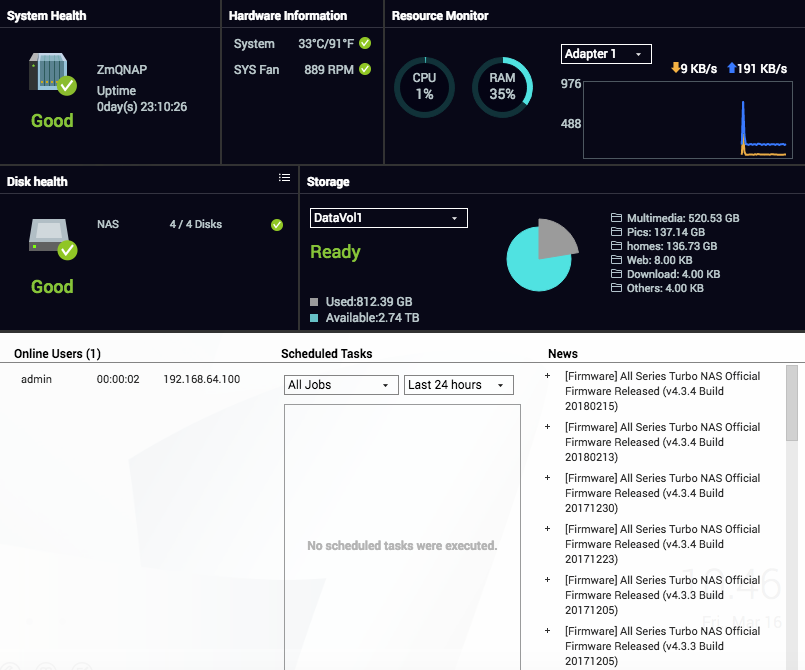Viewport: 805px width, 670px height.
Task: Click the Pics folder icon
Action: coord(616,232)
